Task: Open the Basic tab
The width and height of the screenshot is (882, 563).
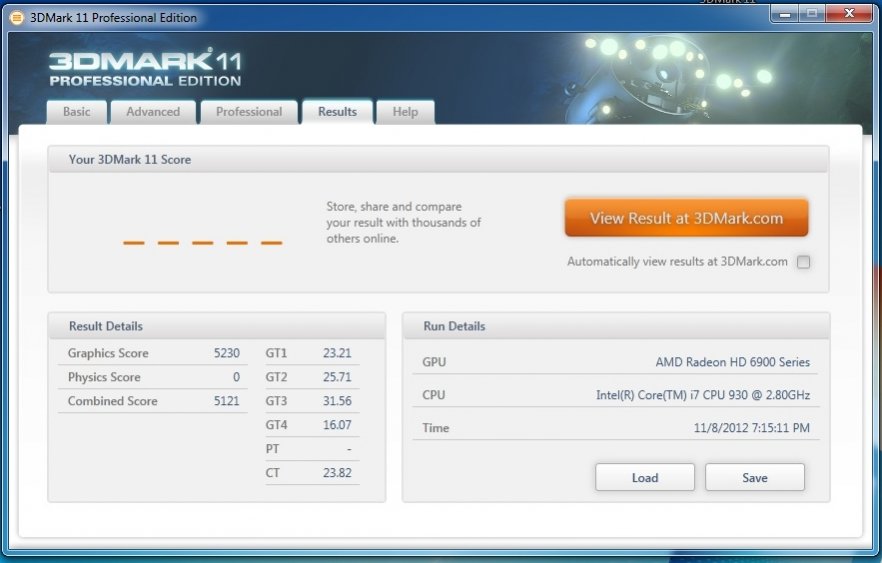Action: [x=76, y=112]
